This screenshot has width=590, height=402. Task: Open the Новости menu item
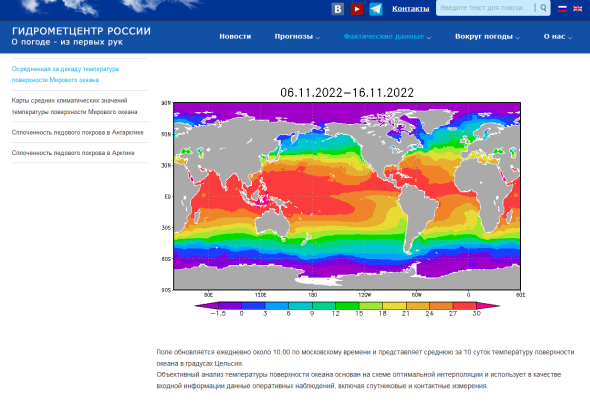click(235, 37)
